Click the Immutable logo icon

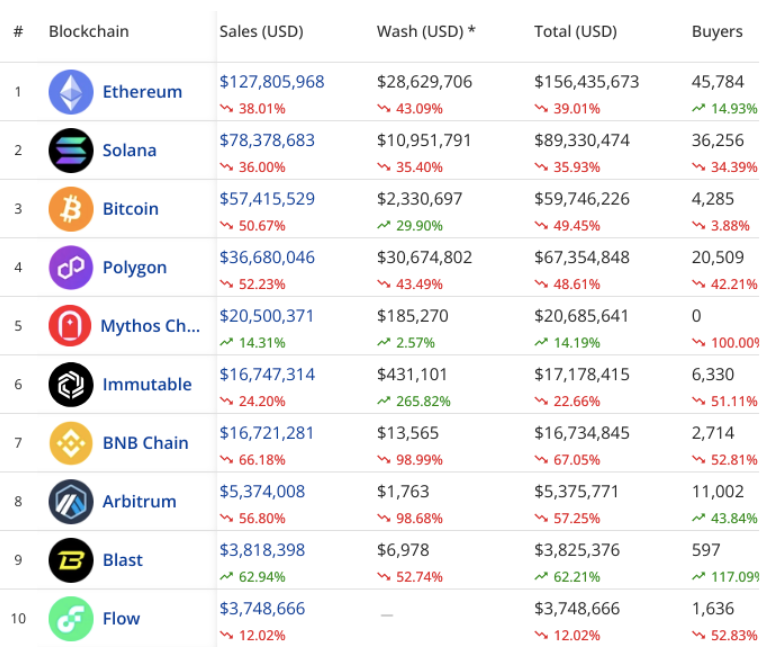71,384
